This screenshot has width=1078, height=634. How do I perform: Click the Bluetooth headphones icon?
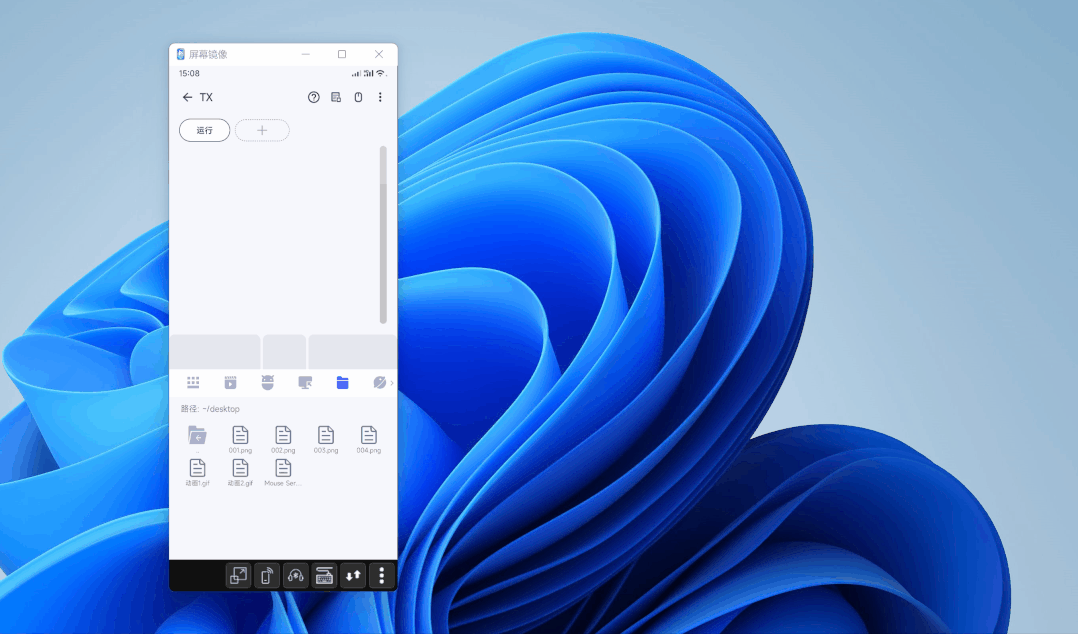tap(296, 576)
